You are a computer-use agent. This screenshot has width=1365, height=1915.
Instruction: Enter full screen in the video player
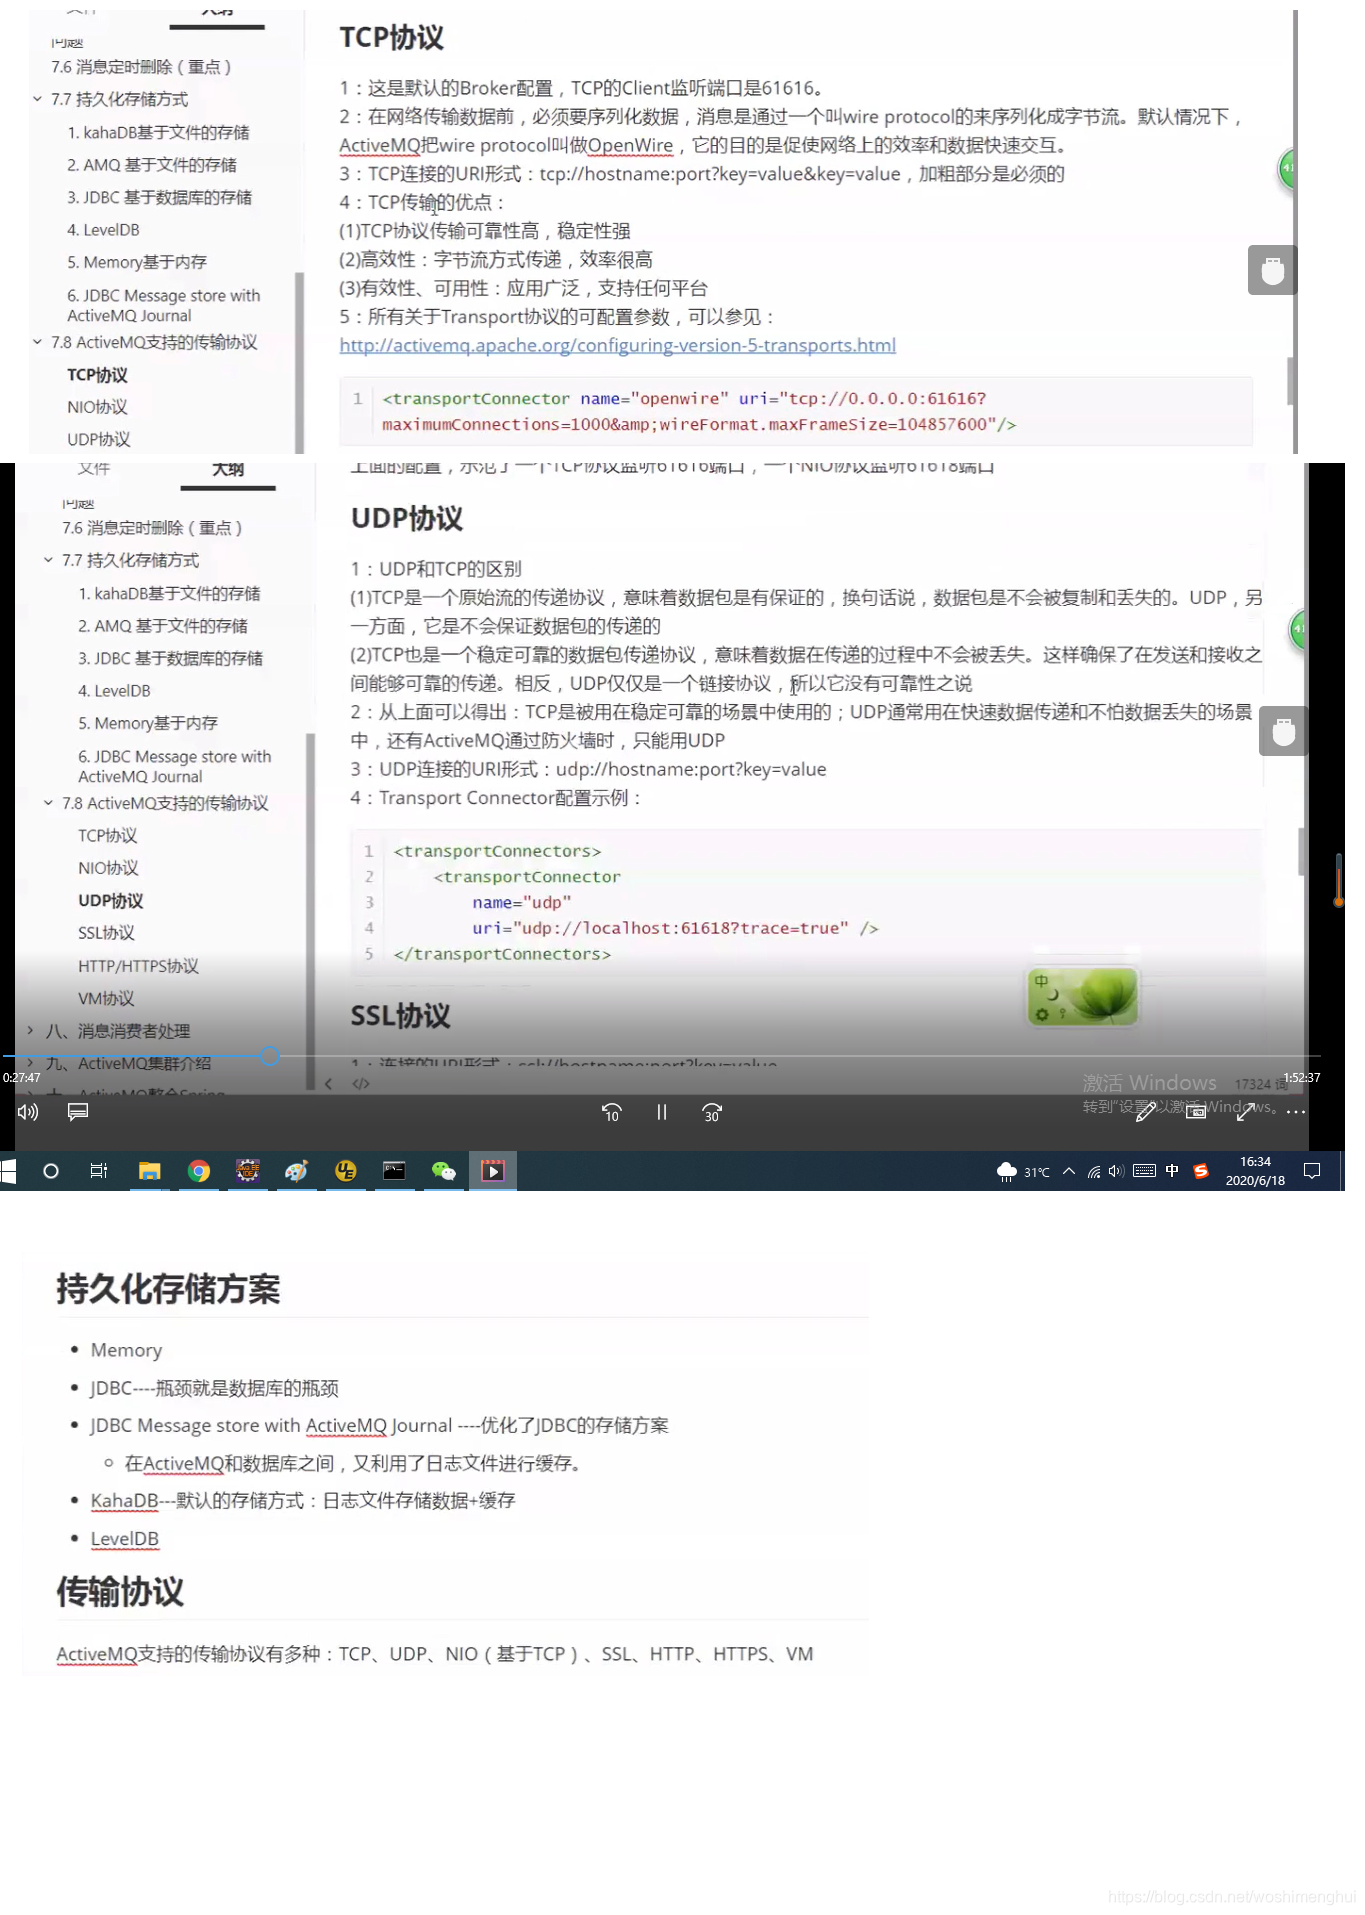tap(1246, 1112)
